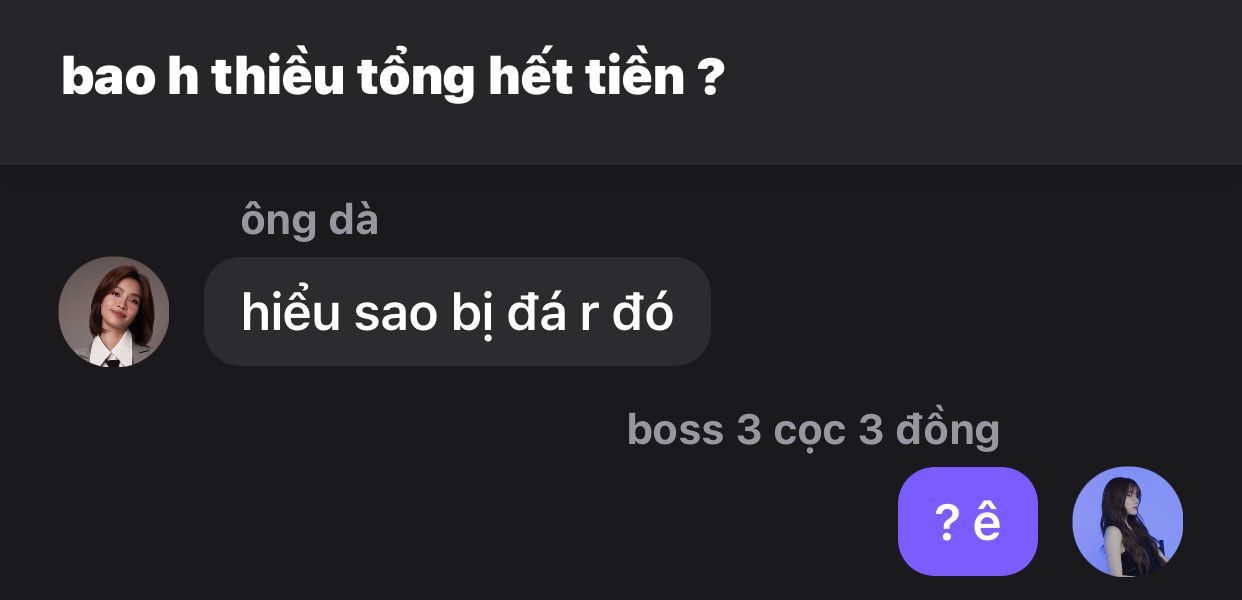1242x600 pixels.
Task: Click the message 'hiểu sao bị đá r đó'
Action: coord(457,312)
